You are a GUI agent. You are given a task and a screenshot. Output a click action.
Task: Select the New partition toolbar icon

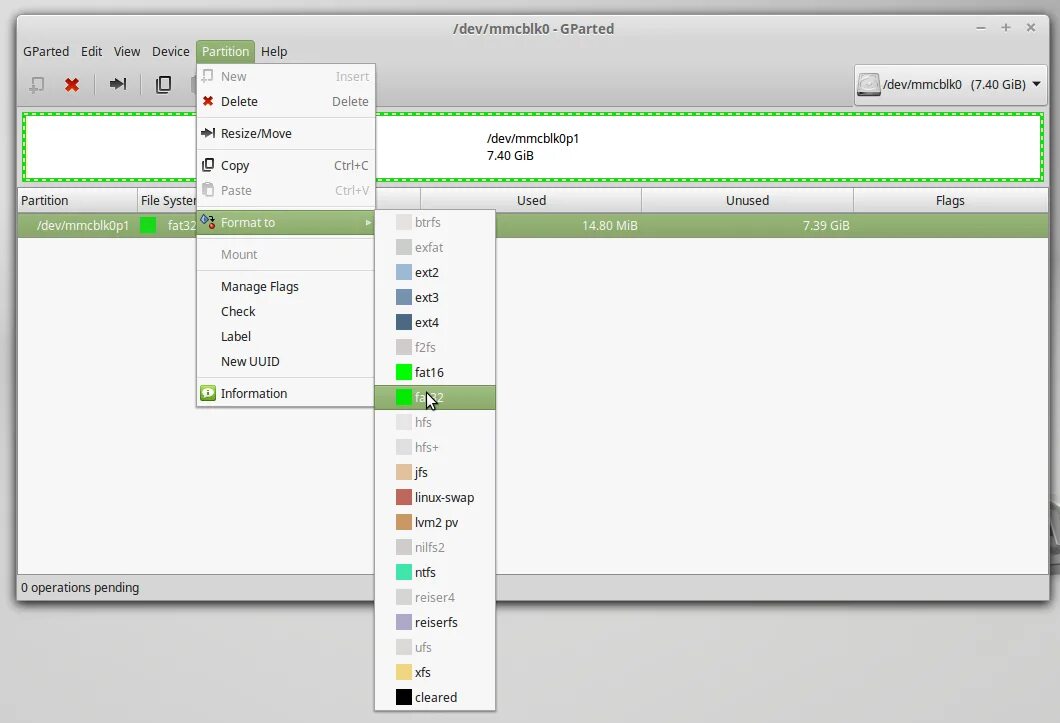click(x=35, y=85)
